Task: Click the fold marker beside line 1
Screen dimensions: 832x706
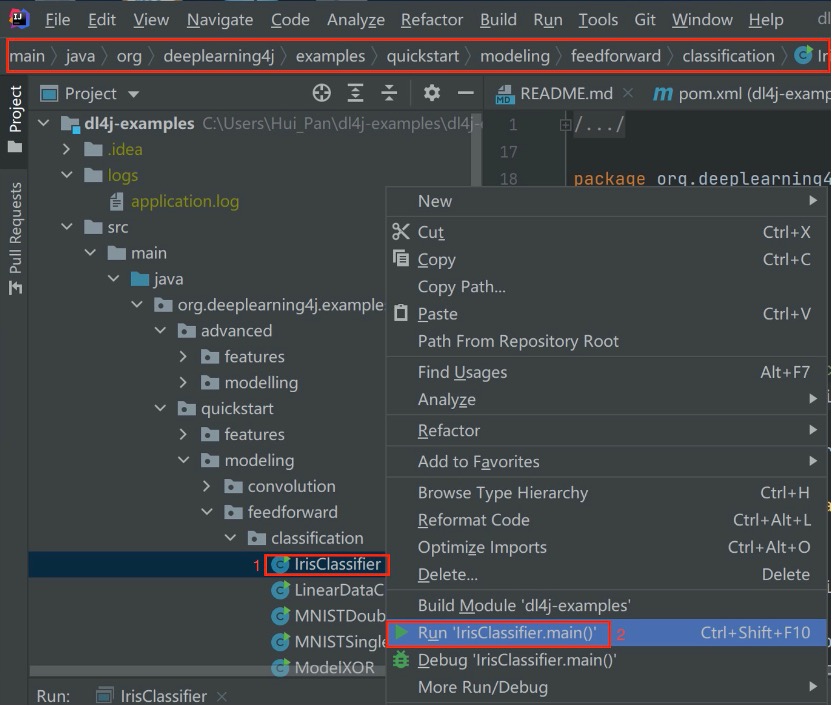Action: tap(565, 125)
